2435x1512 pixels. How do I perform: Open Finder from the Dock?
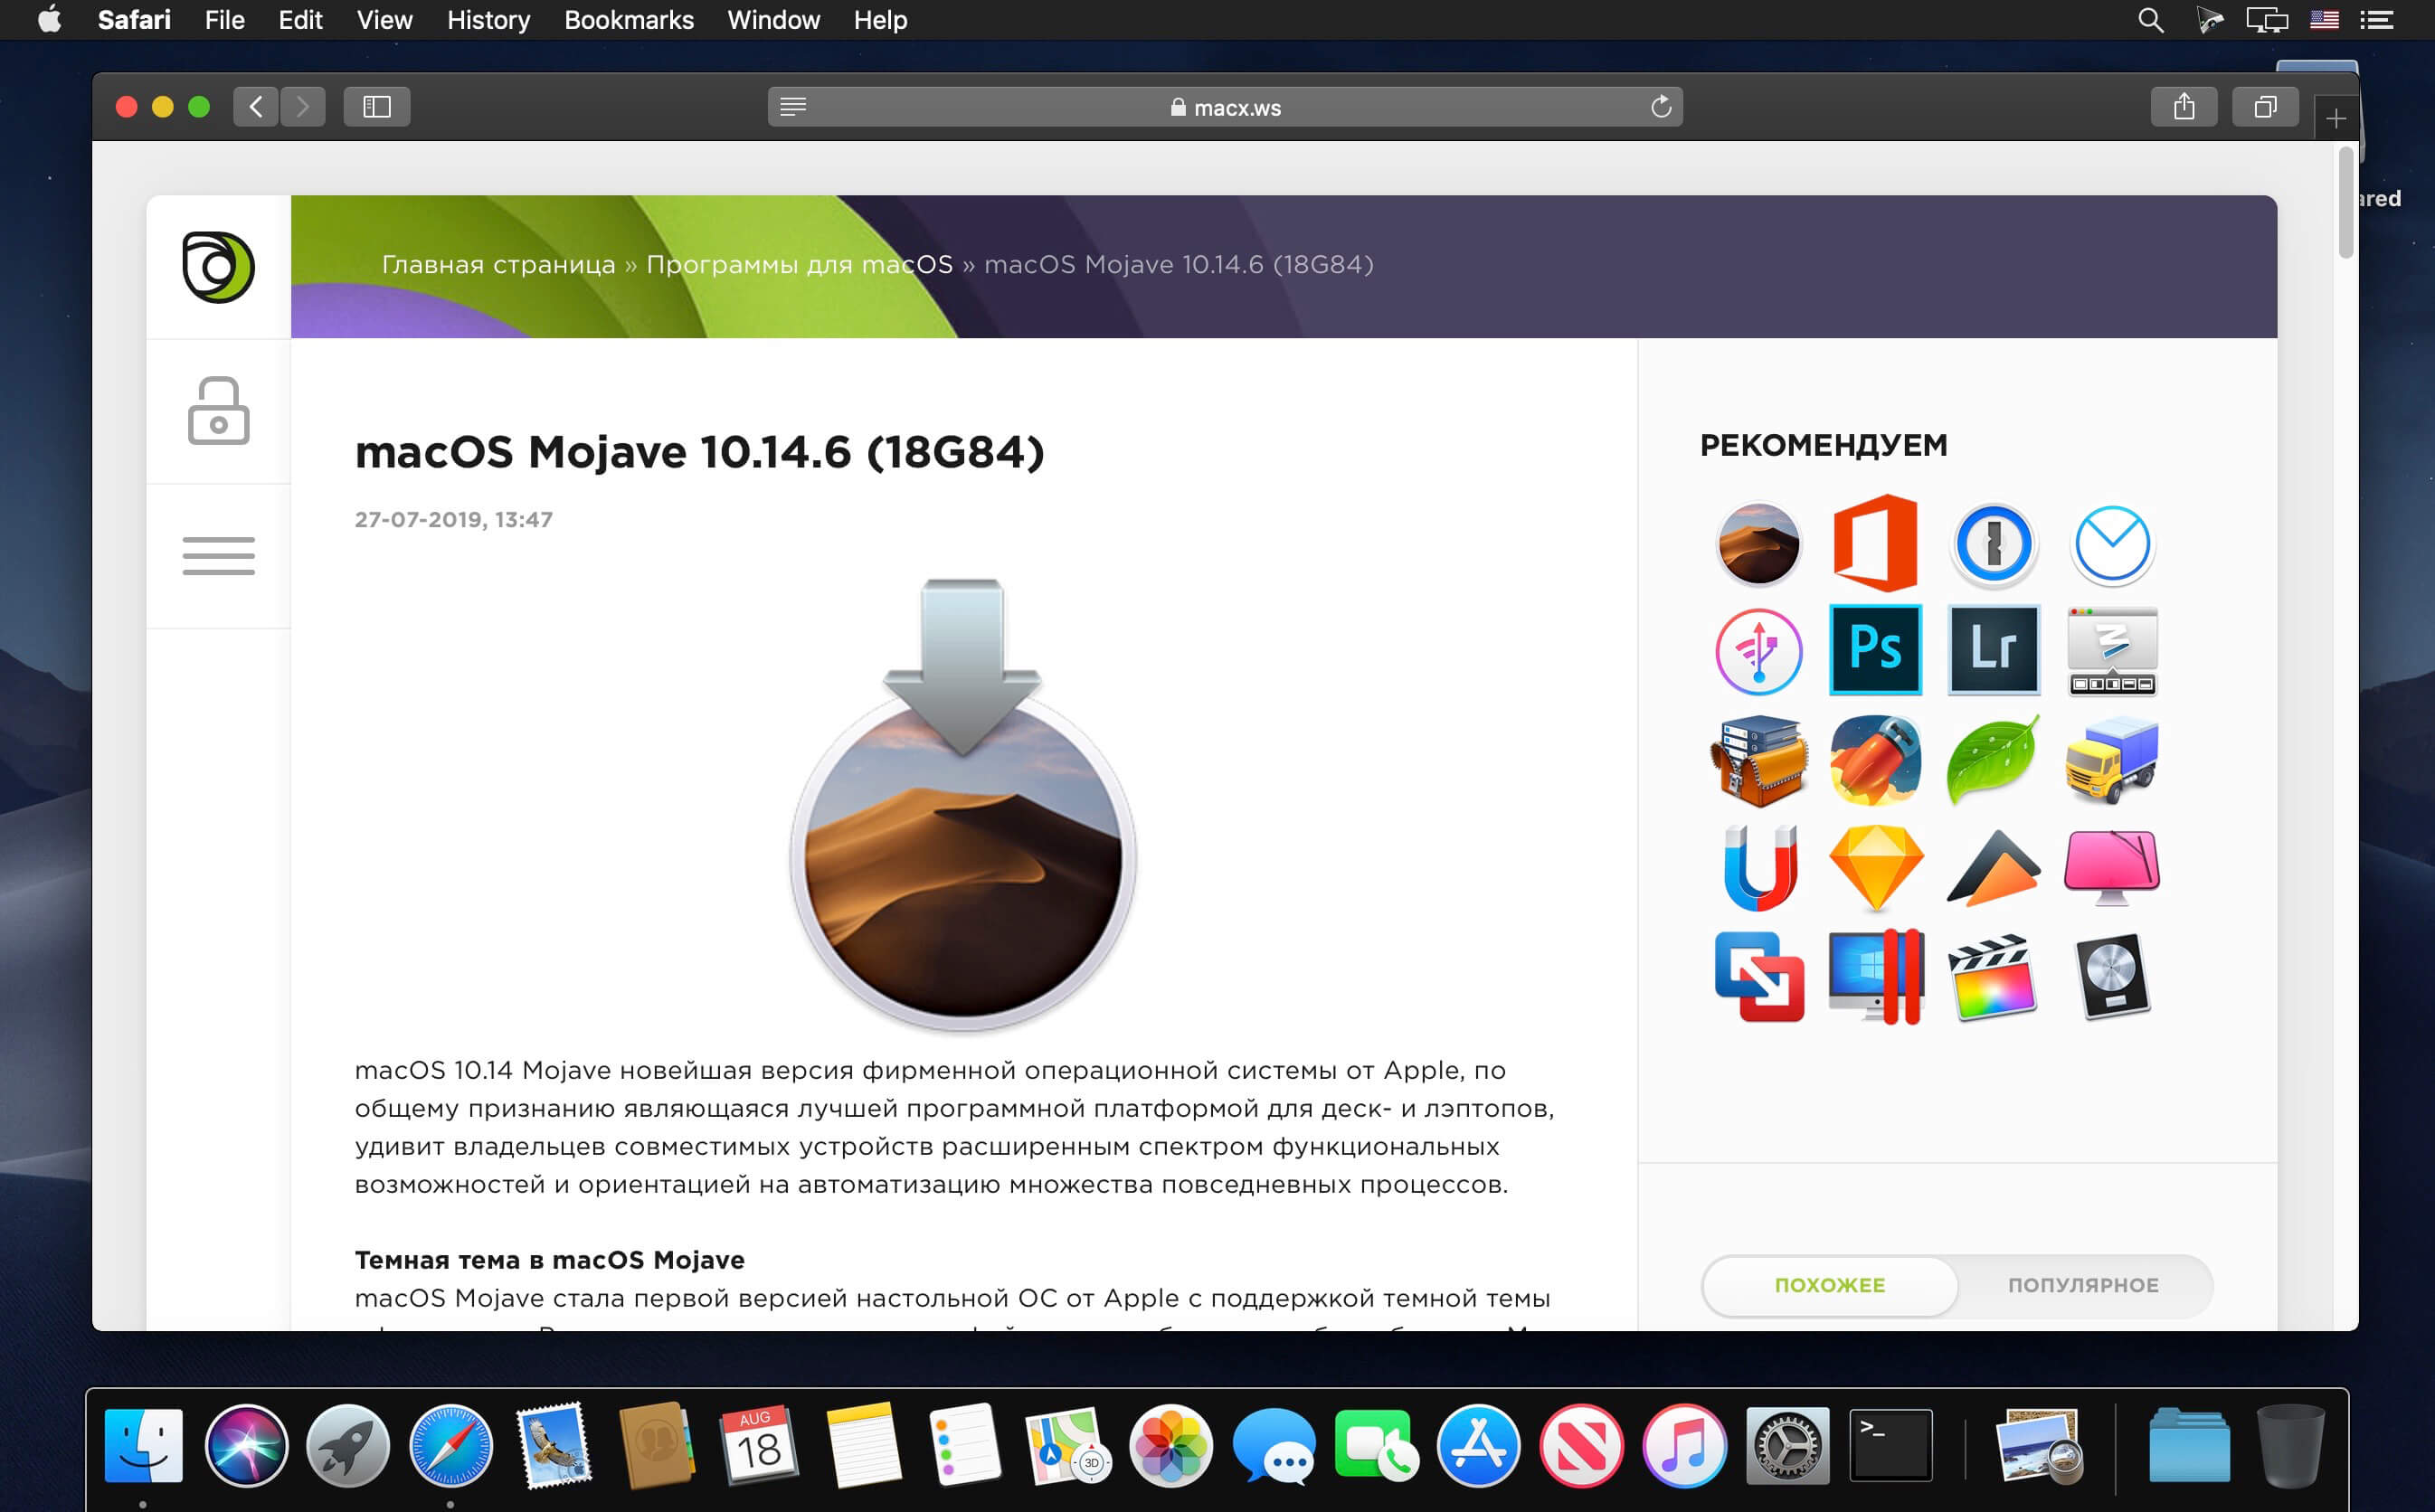143,1446
